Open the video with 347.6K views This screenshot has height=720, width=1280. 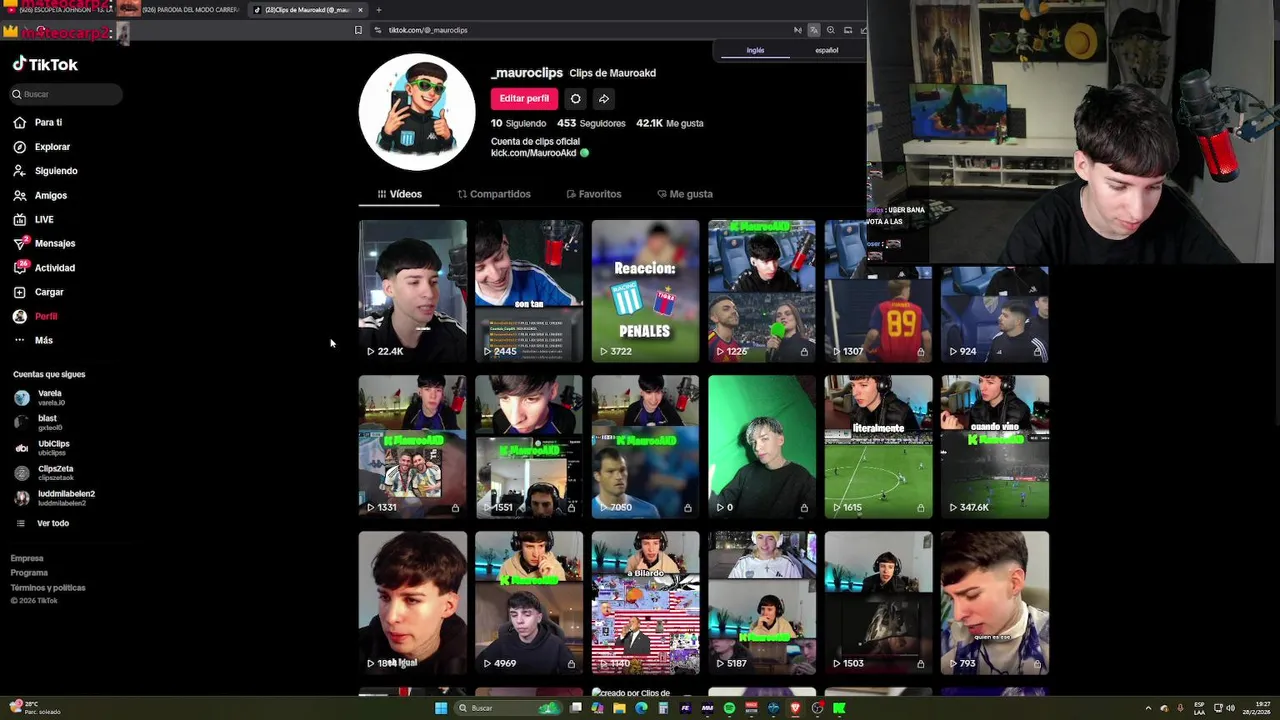995,447
